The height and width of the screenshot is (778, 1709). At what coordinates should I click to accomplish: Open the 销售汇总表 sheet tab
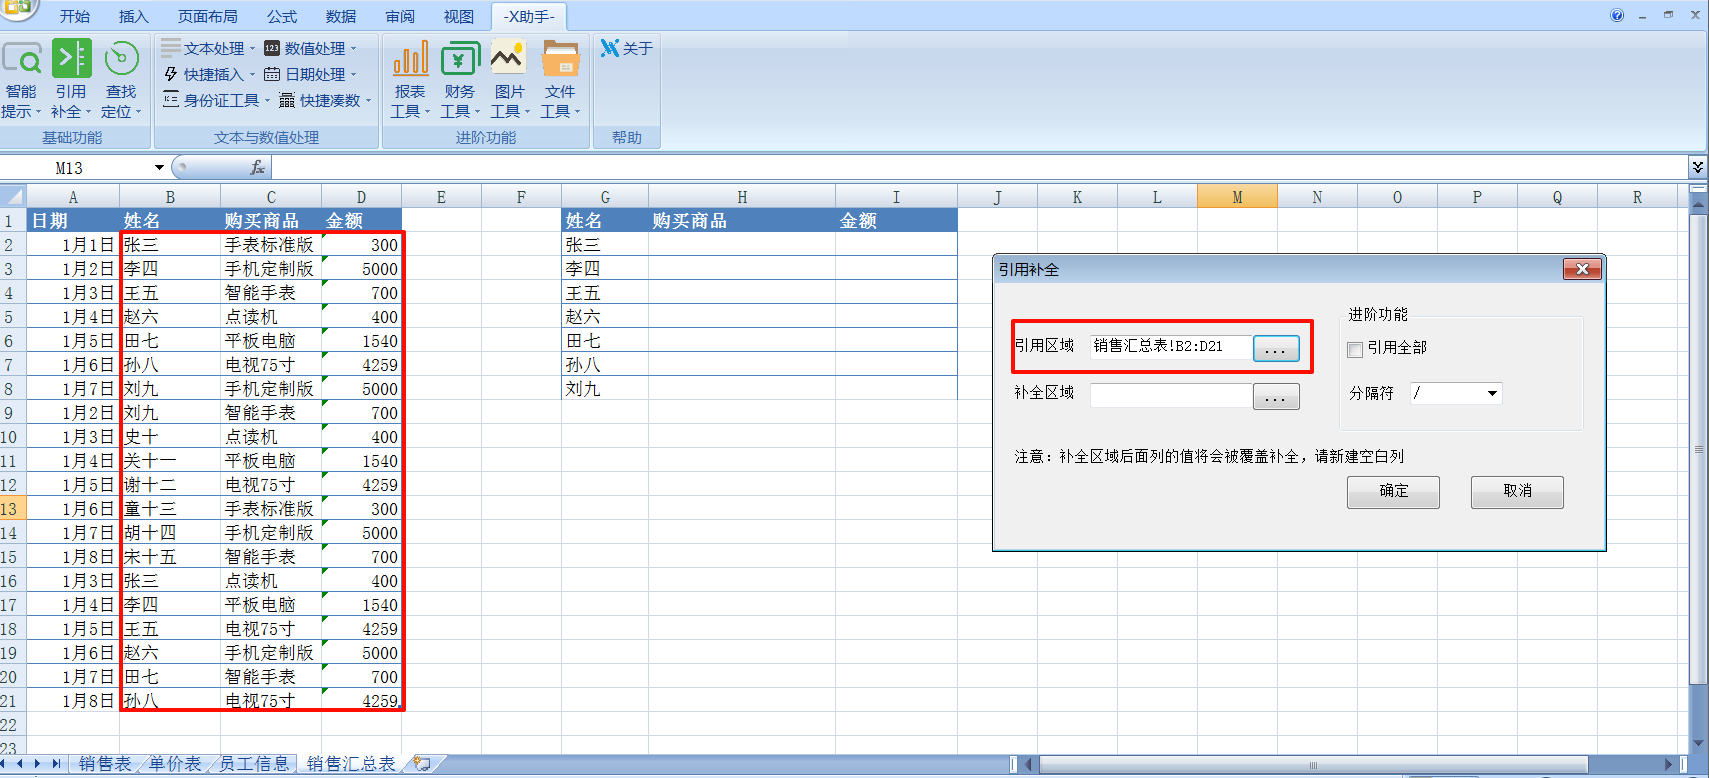click(351, 764)
